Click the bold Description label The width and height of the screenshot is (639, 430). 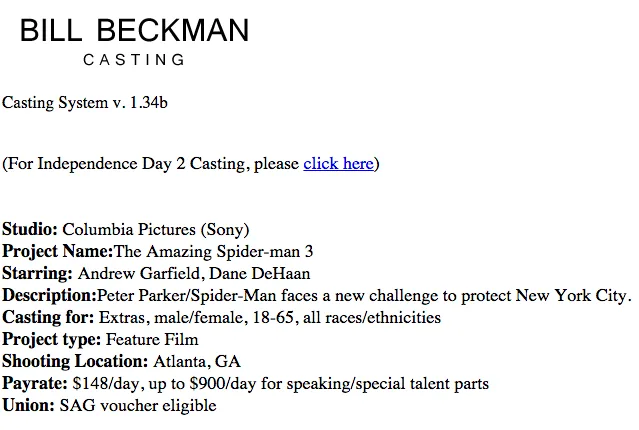49,296
